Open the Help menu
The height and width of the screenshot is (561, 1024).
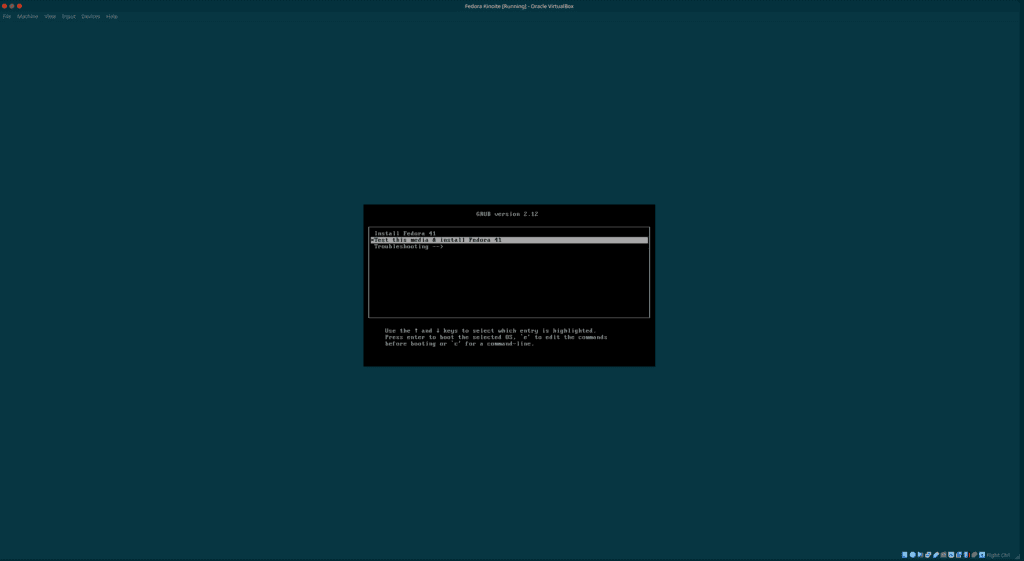tap(112, 17)
